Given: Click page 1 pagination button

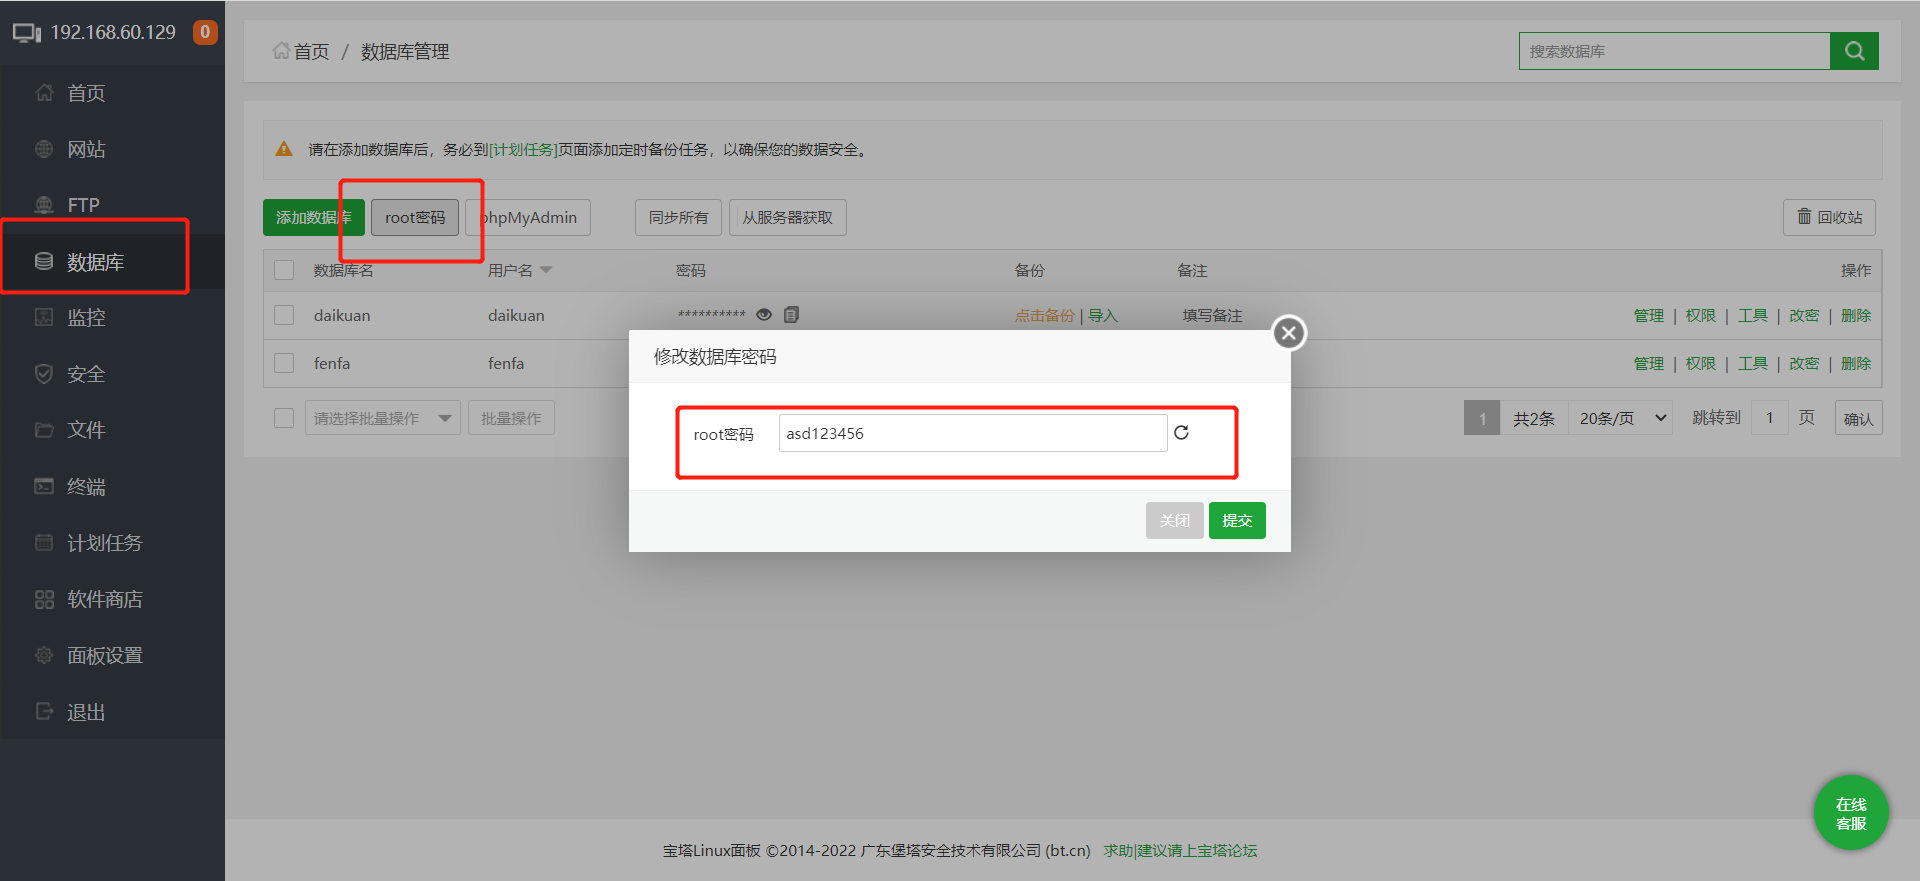Looking at the screenshot, I should point(1482,418).
